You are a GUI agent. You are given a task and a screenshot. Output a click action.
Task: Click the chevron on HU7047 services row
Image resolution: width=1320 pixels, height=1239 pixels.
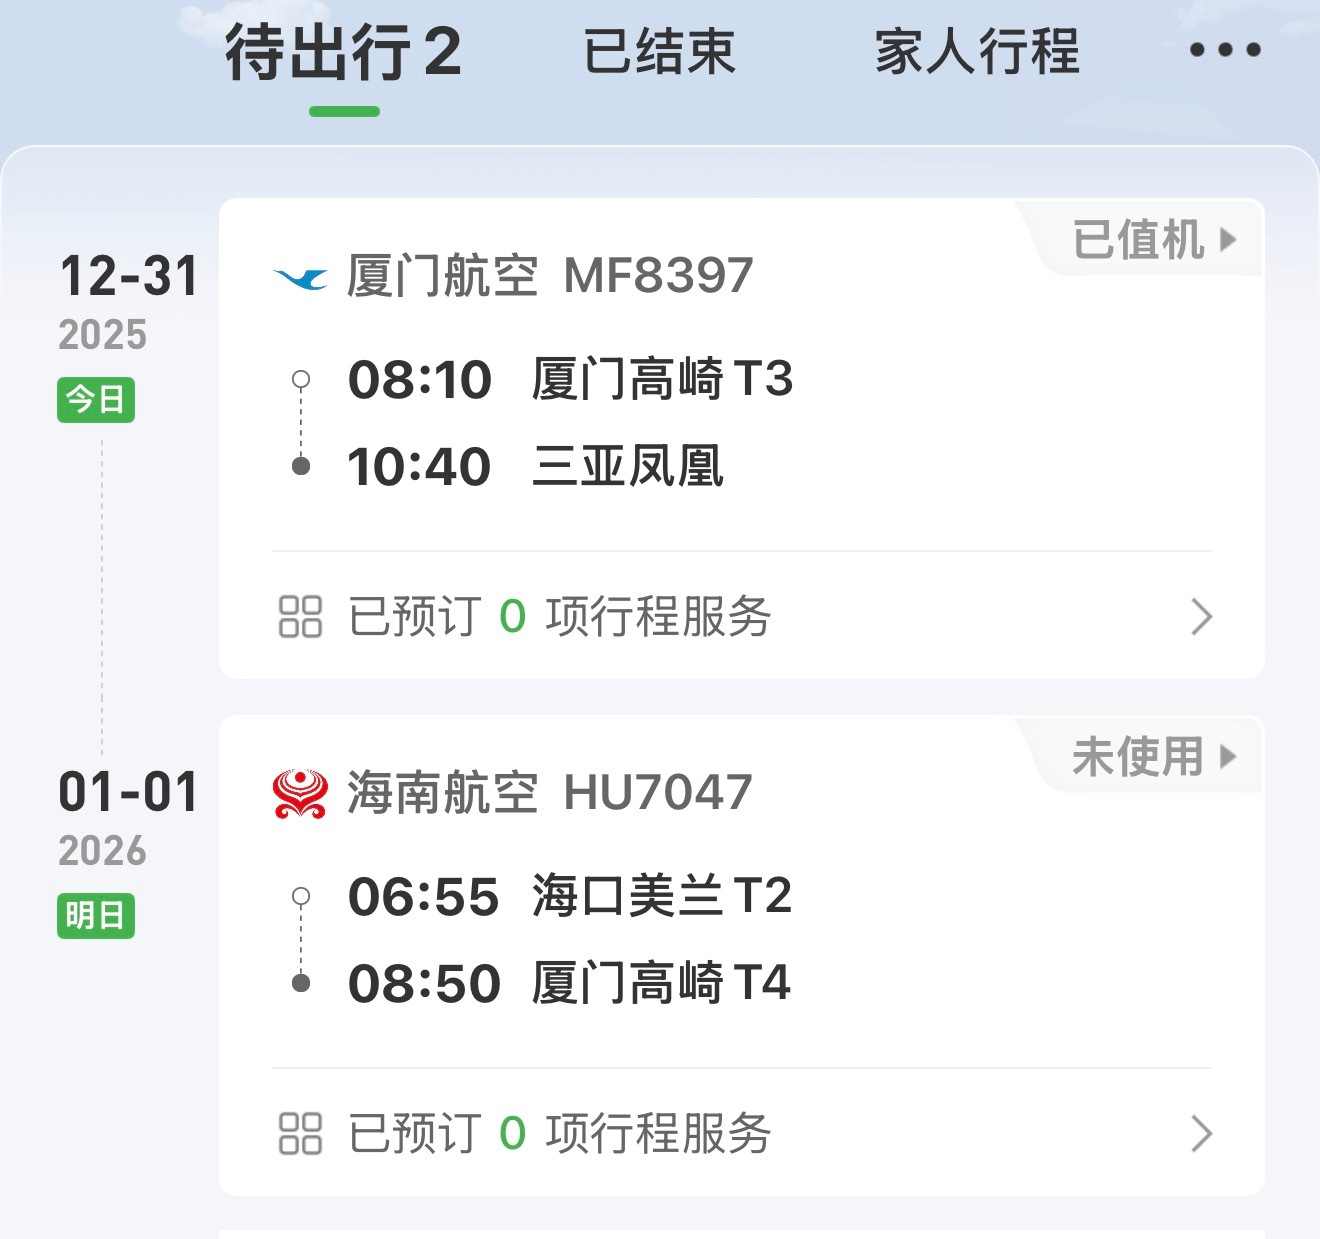[x=1203, y=1133]
